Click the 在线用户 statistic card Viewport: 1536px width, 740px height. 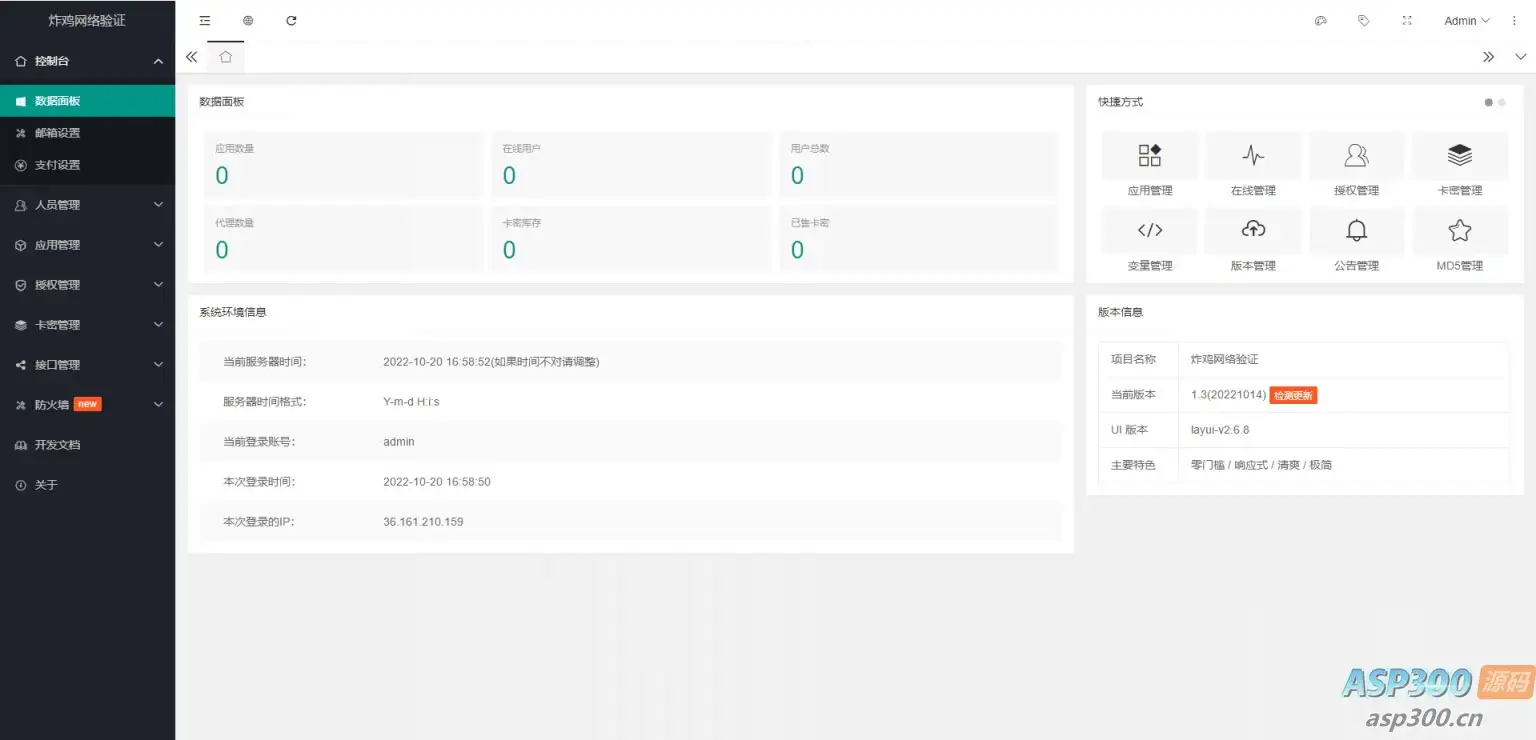point(631,164)
